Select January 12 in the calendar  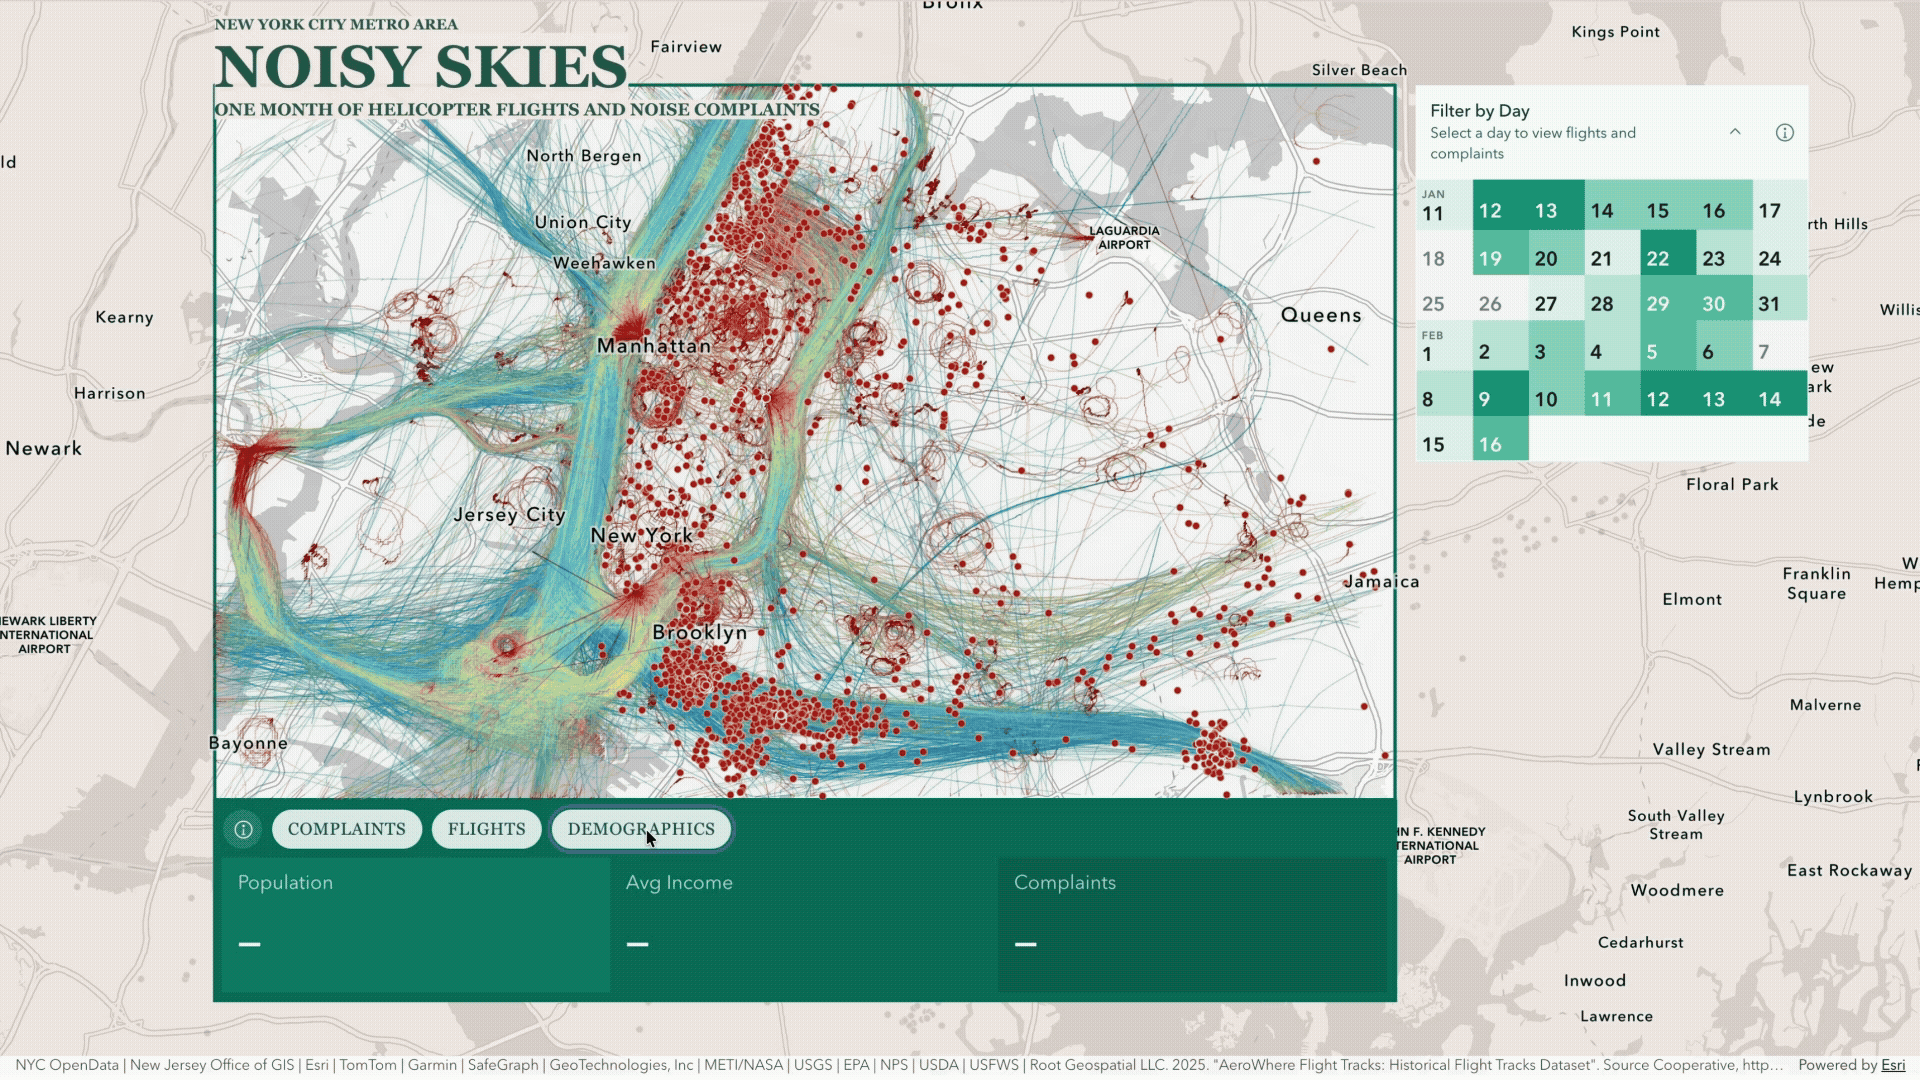(1500, 205)
